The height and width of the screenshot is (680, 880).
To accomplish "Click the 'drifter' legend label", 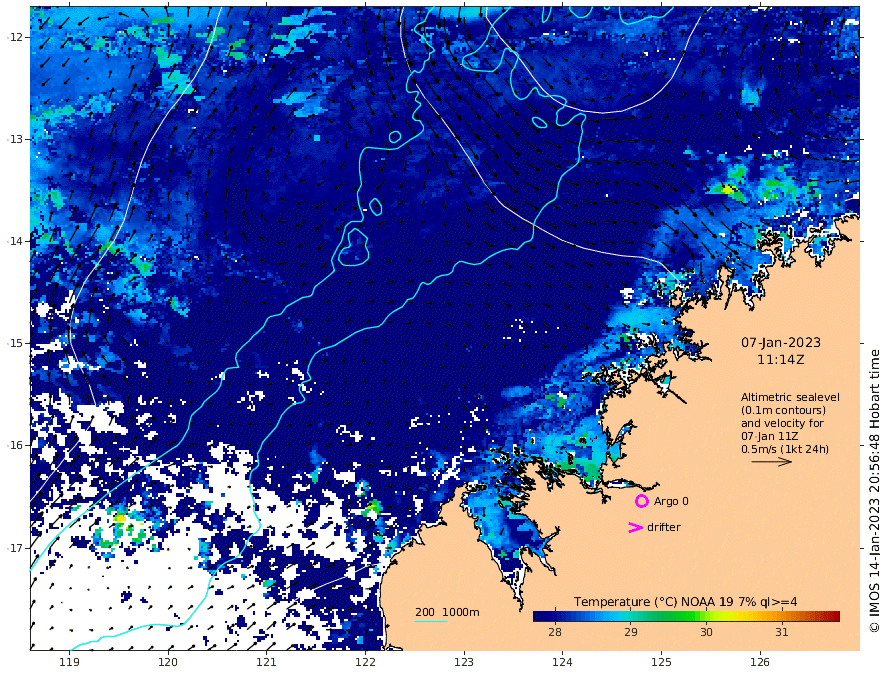I will coord(664,527).
